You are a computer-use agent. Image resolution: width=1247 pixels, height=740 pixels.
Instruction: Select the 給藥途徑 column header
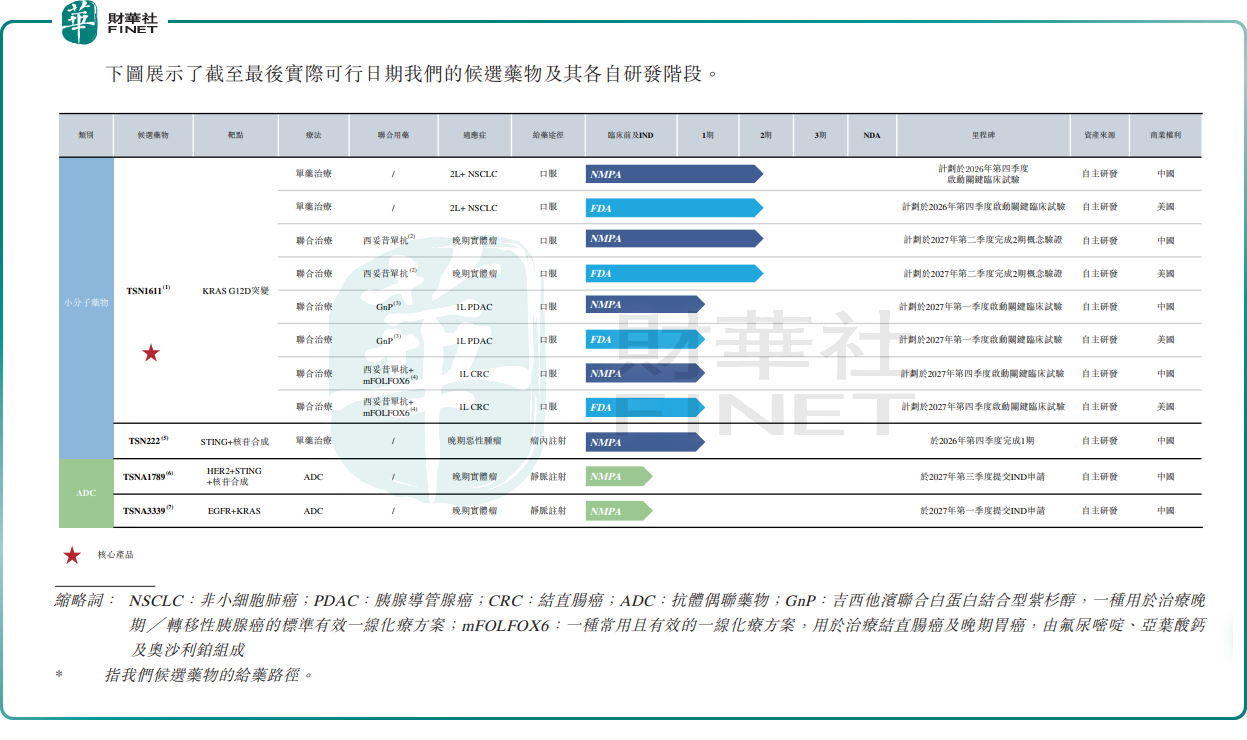coord(548,135)
